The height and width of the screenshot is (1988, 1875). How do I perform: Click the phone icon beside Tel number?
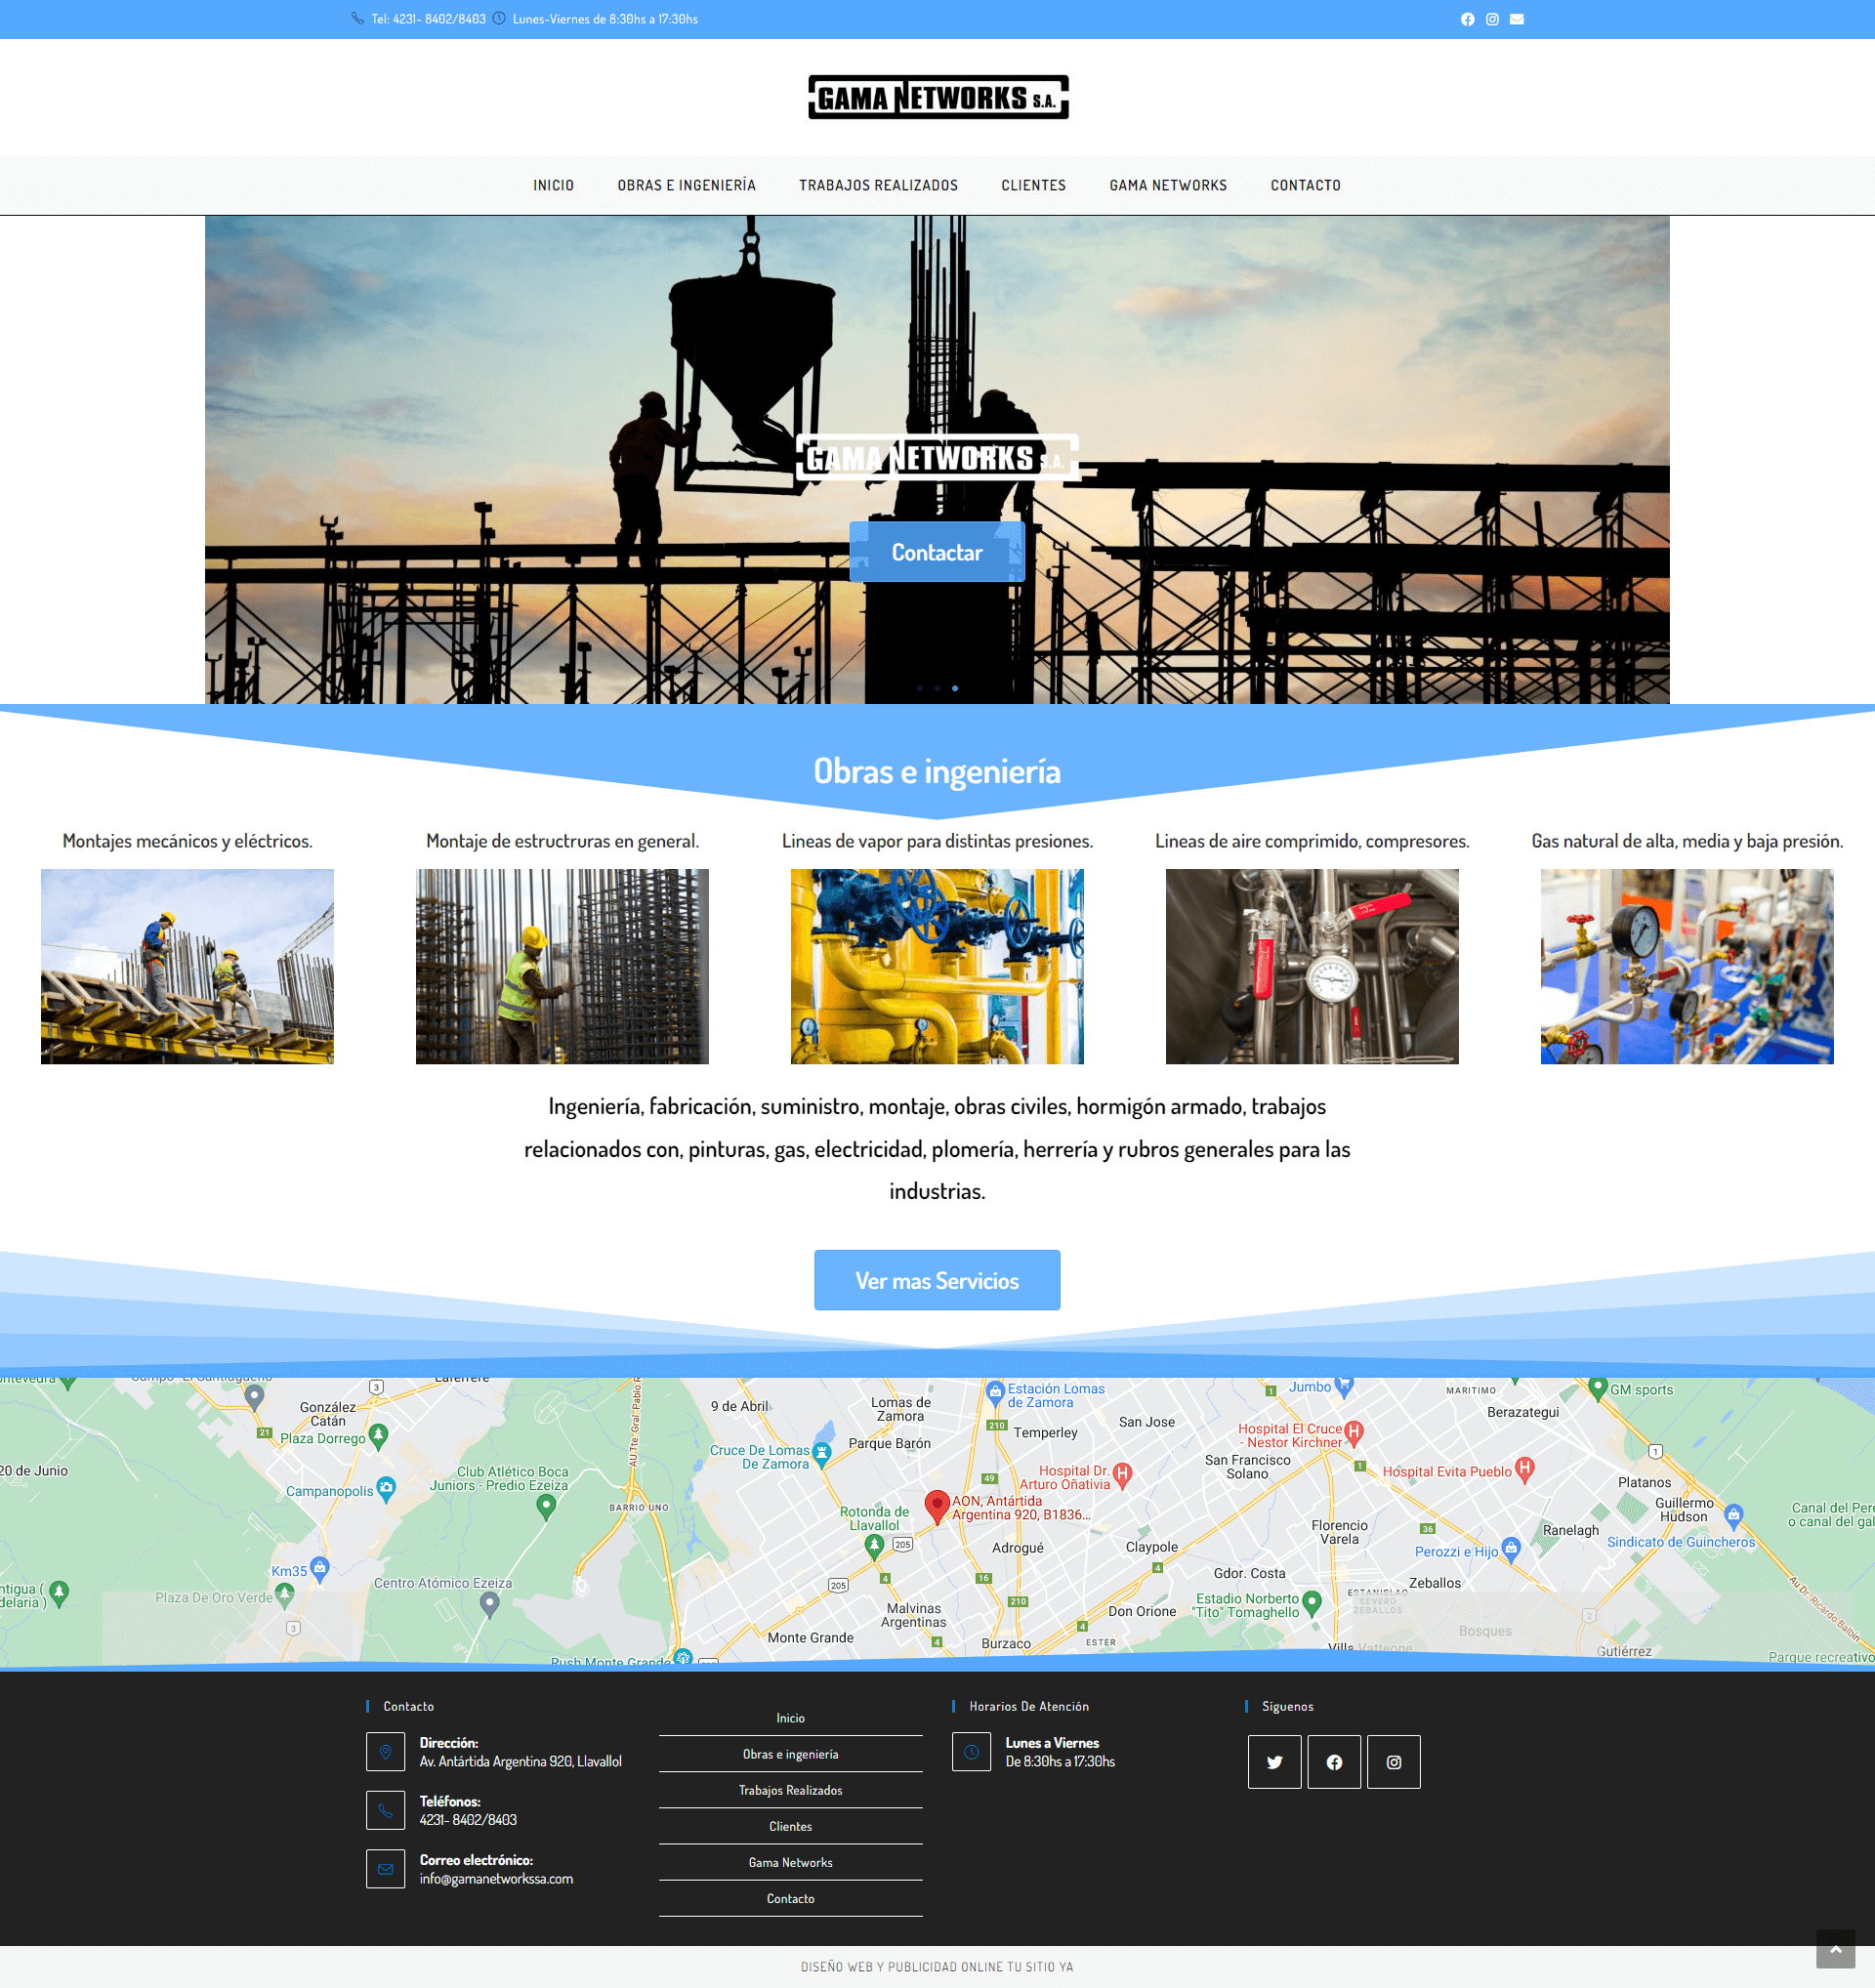[357, 18]
